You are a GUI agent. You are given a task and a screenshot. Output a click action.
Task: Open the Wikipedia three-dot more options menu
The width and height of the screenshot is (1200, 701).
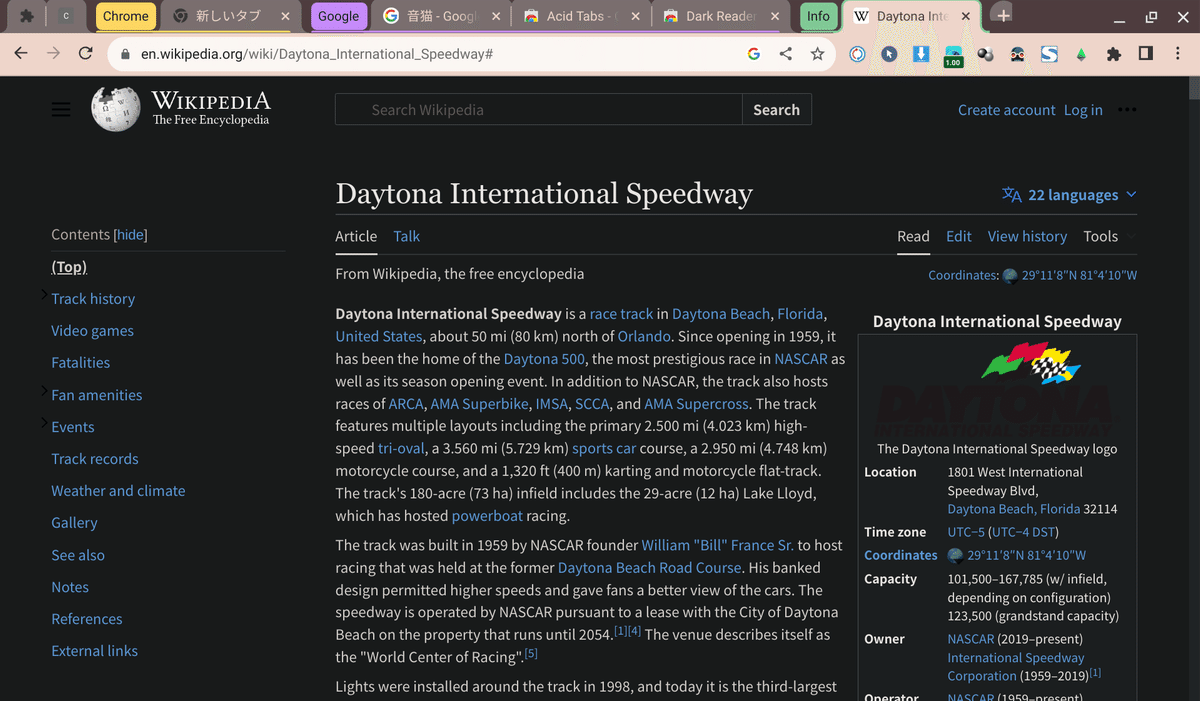click(x=1127, y=110)
